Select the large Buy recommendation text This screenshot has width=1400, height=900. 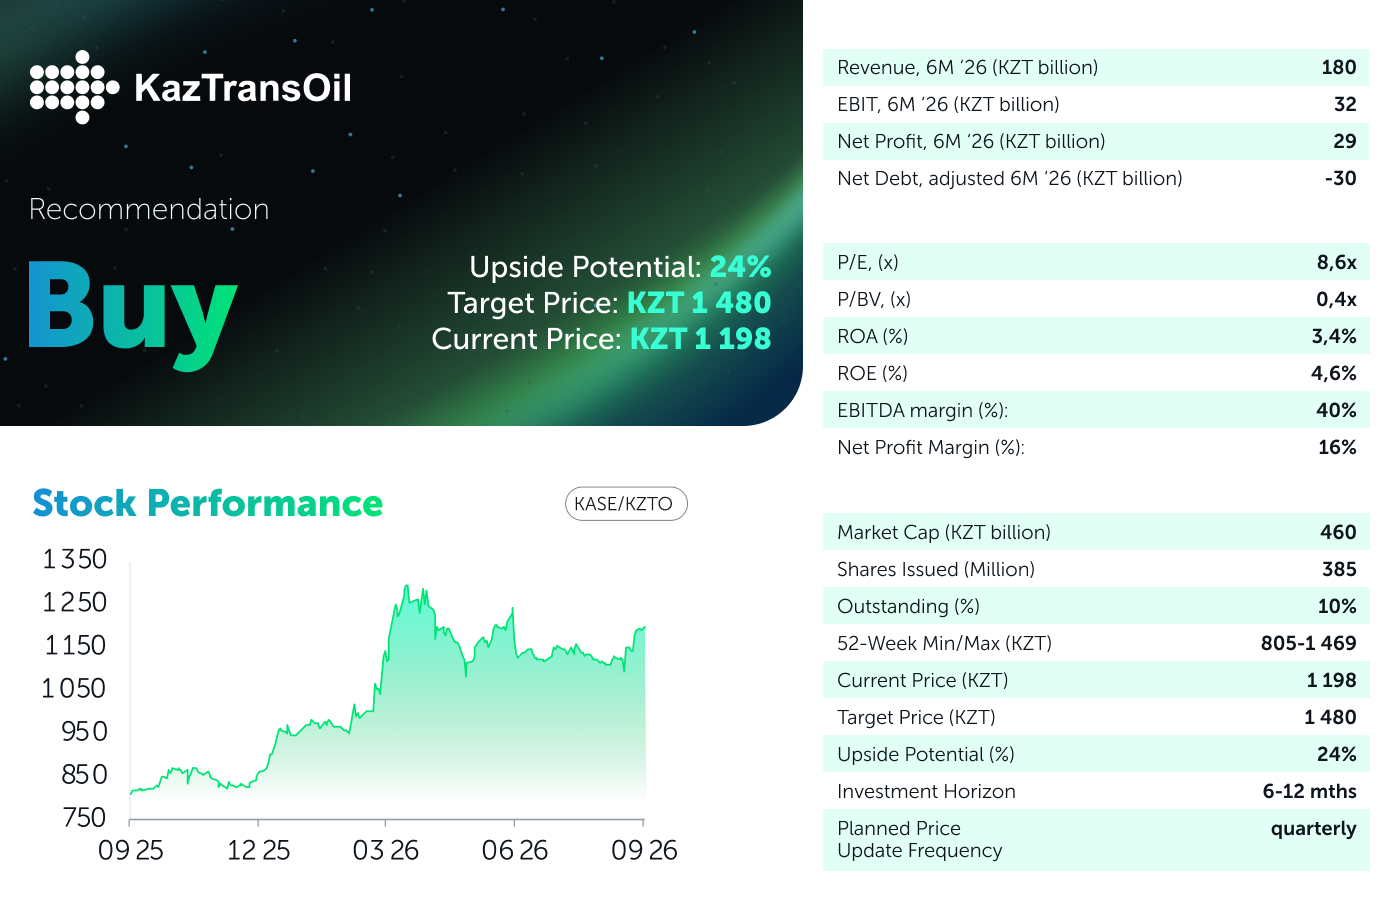point(133,313)
